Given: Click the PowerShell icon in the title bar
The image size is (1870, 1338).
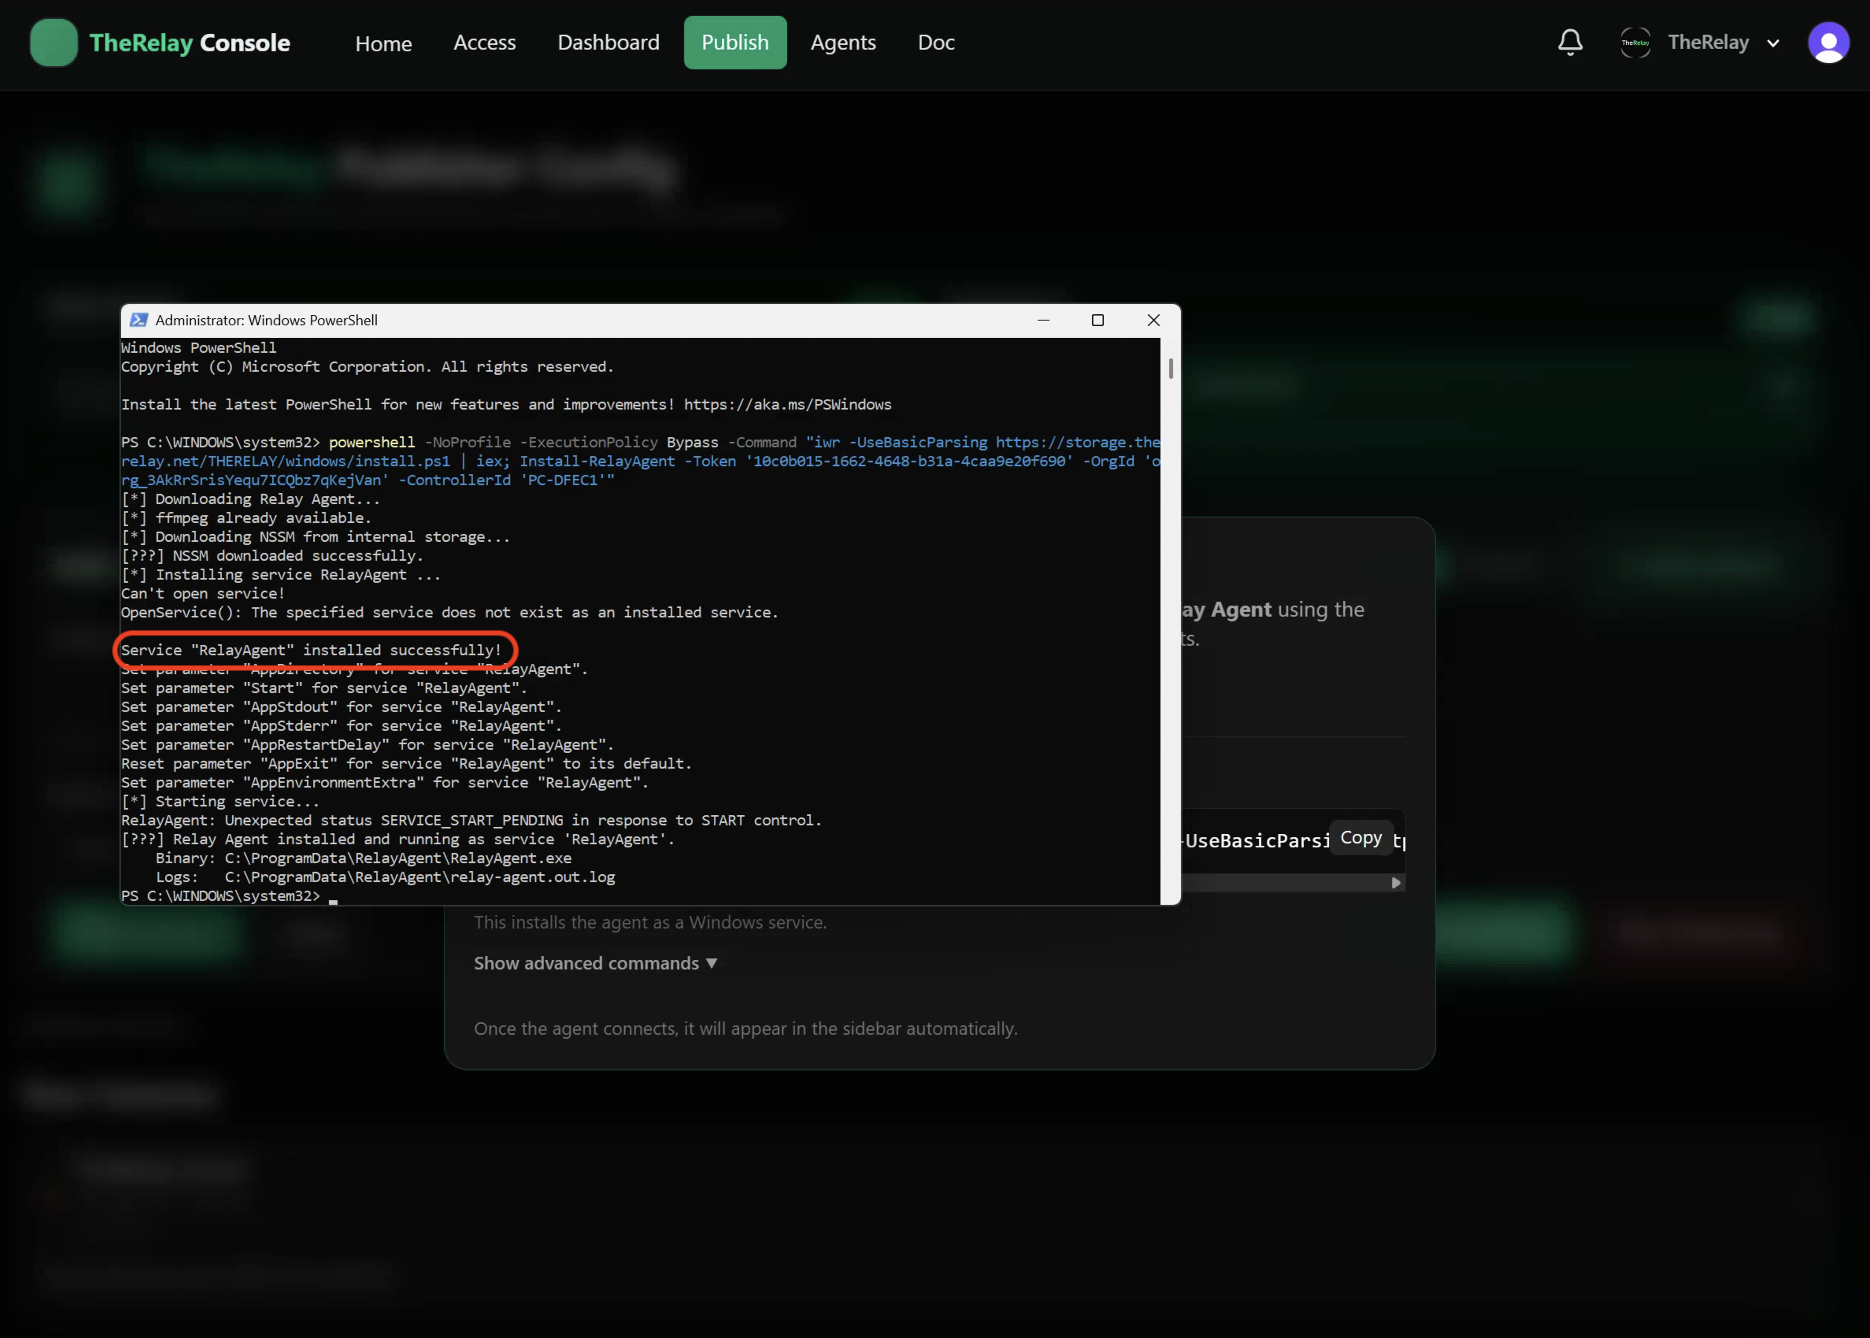Looking at the screenshot, I should tap(139, 320).
